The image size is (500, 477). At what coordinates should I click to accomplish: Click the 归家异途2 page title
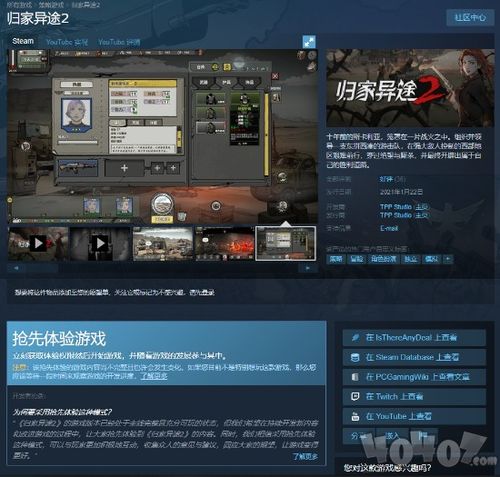[38, 18]
